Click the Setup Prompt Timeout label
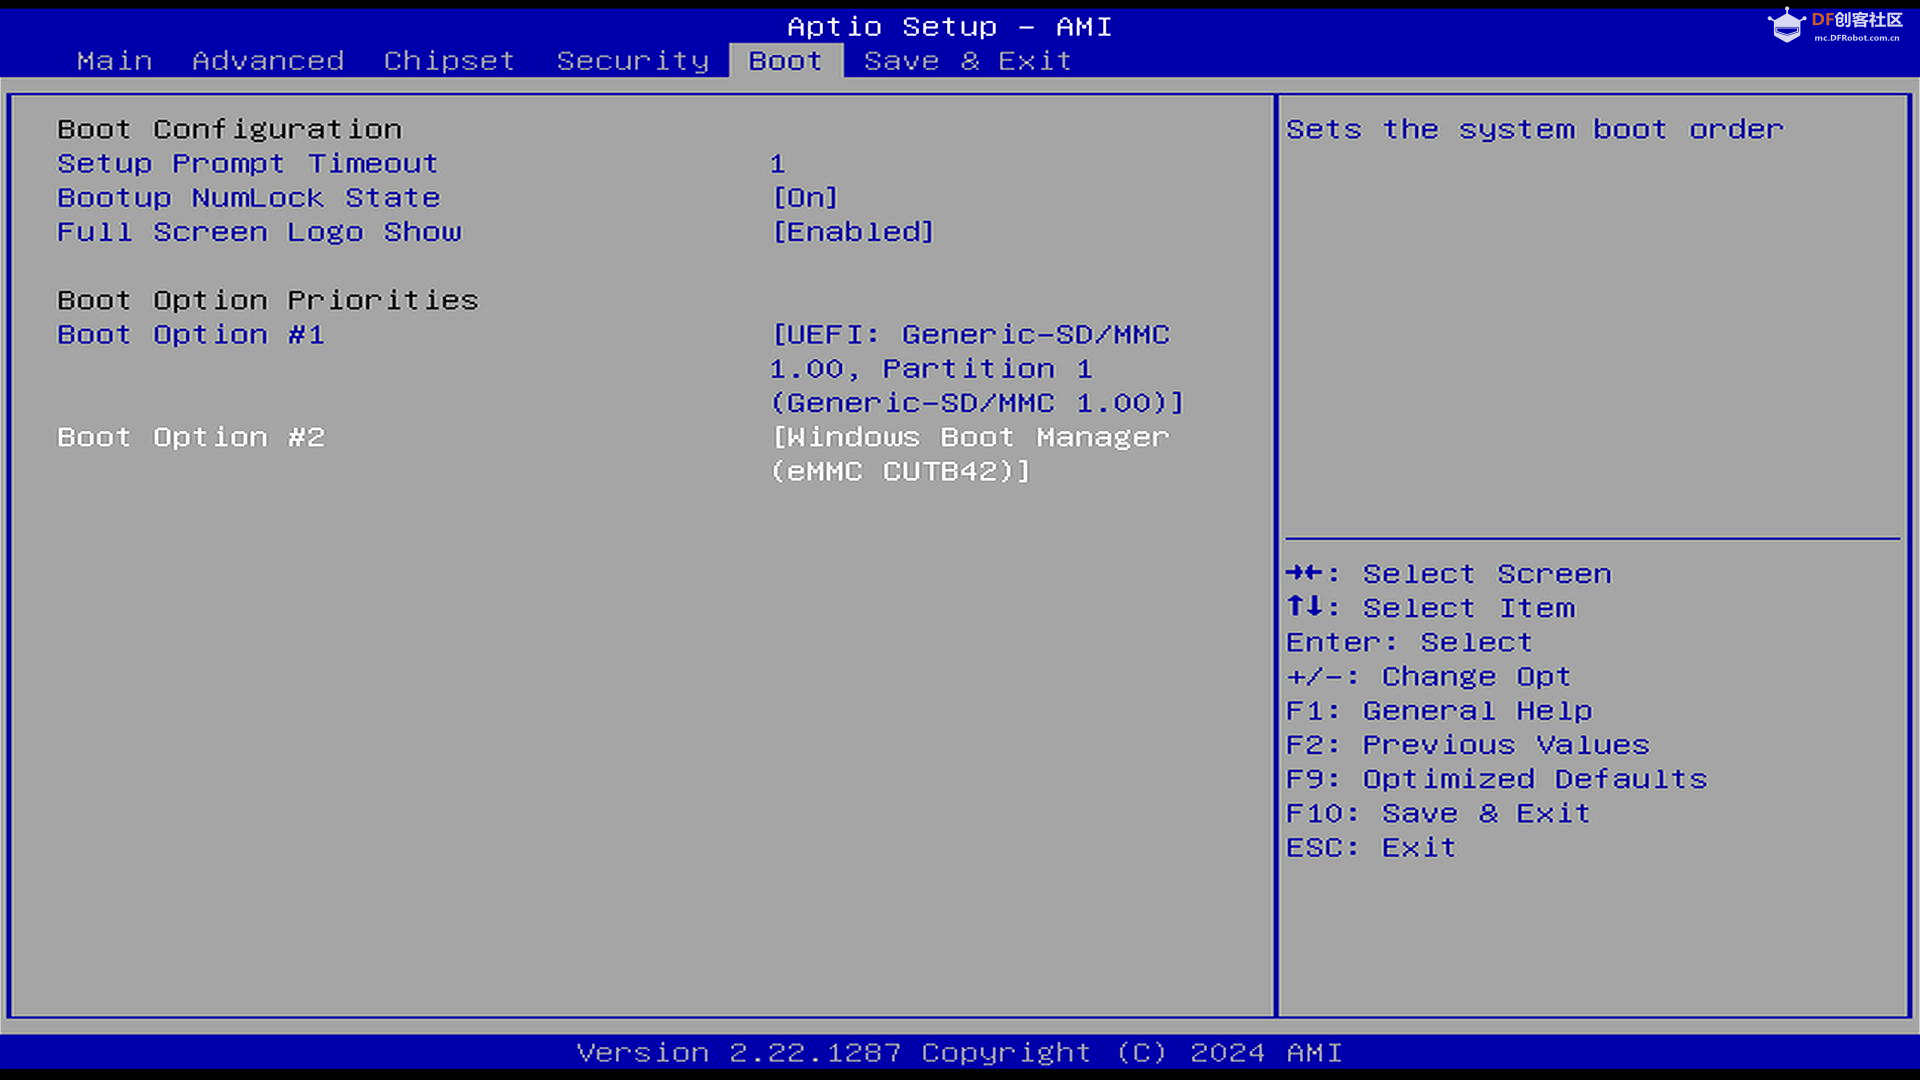 247,164
